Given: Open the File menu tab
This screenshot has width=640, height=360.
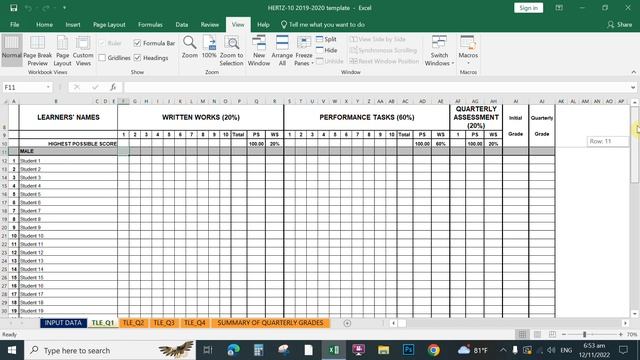Looking at the screenshot, I should tap(15, 24).
